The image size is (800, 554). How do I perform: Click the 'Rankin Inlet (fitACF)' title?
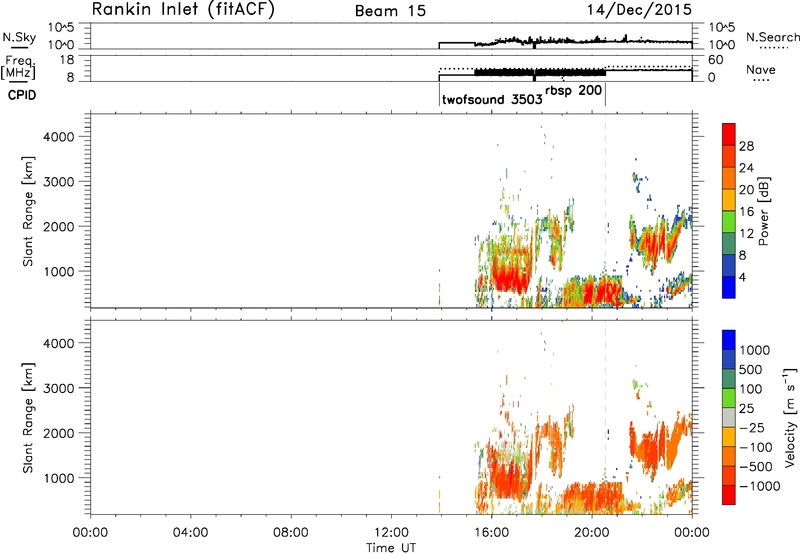click(x=183, y=10)
